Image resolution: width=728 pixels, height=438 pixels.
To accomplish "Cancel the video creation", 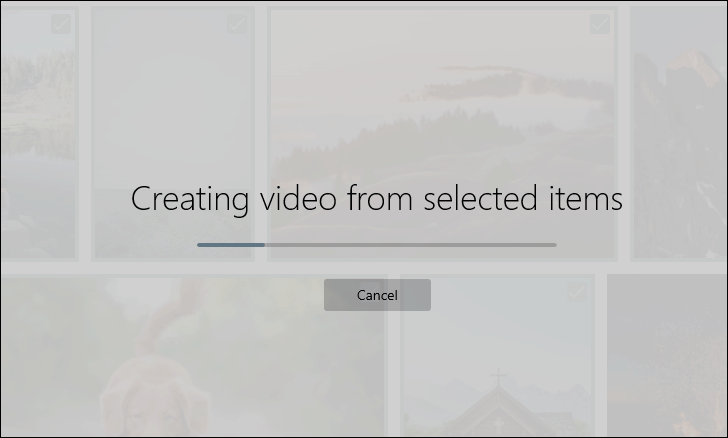I will pyautogui.click(x=377, y=295).
